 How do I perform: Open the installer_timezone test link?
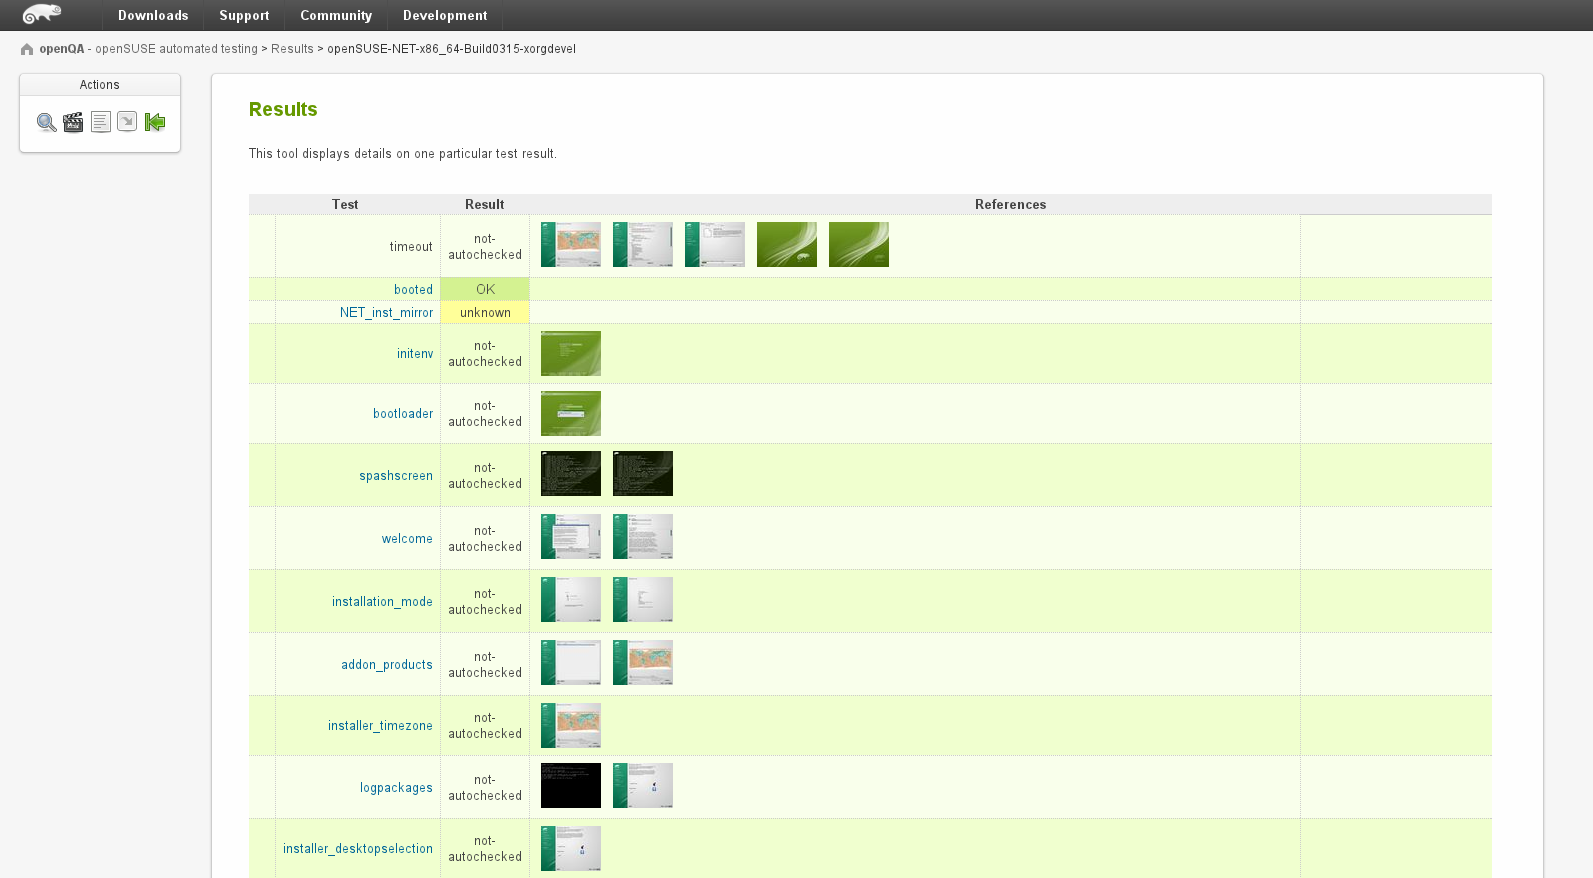[380, 726]
